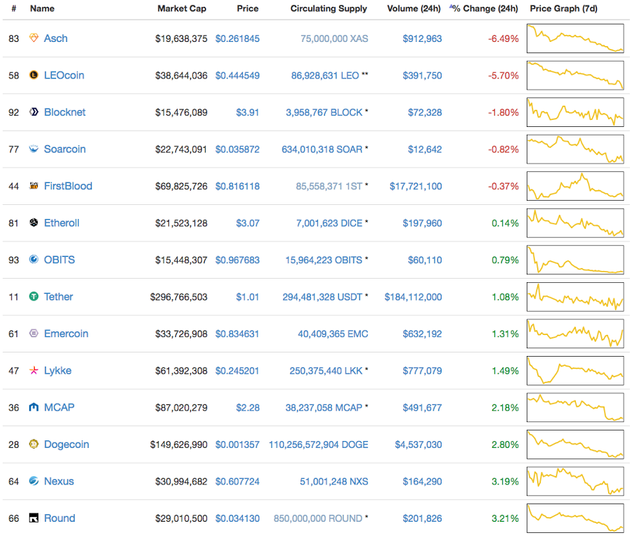Click Blocknet price $3.91

(247, 112)
